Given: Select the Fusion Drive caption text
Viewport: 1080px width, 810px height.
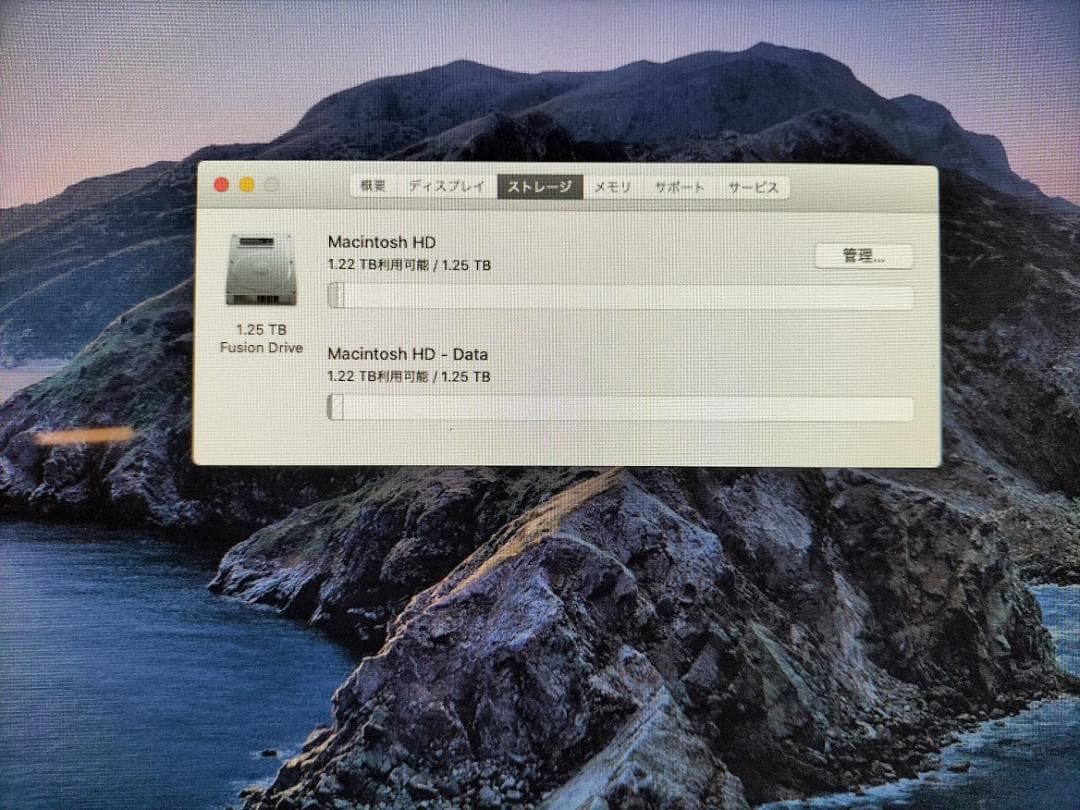Looking at the screenshot, I should click(261, 339).
